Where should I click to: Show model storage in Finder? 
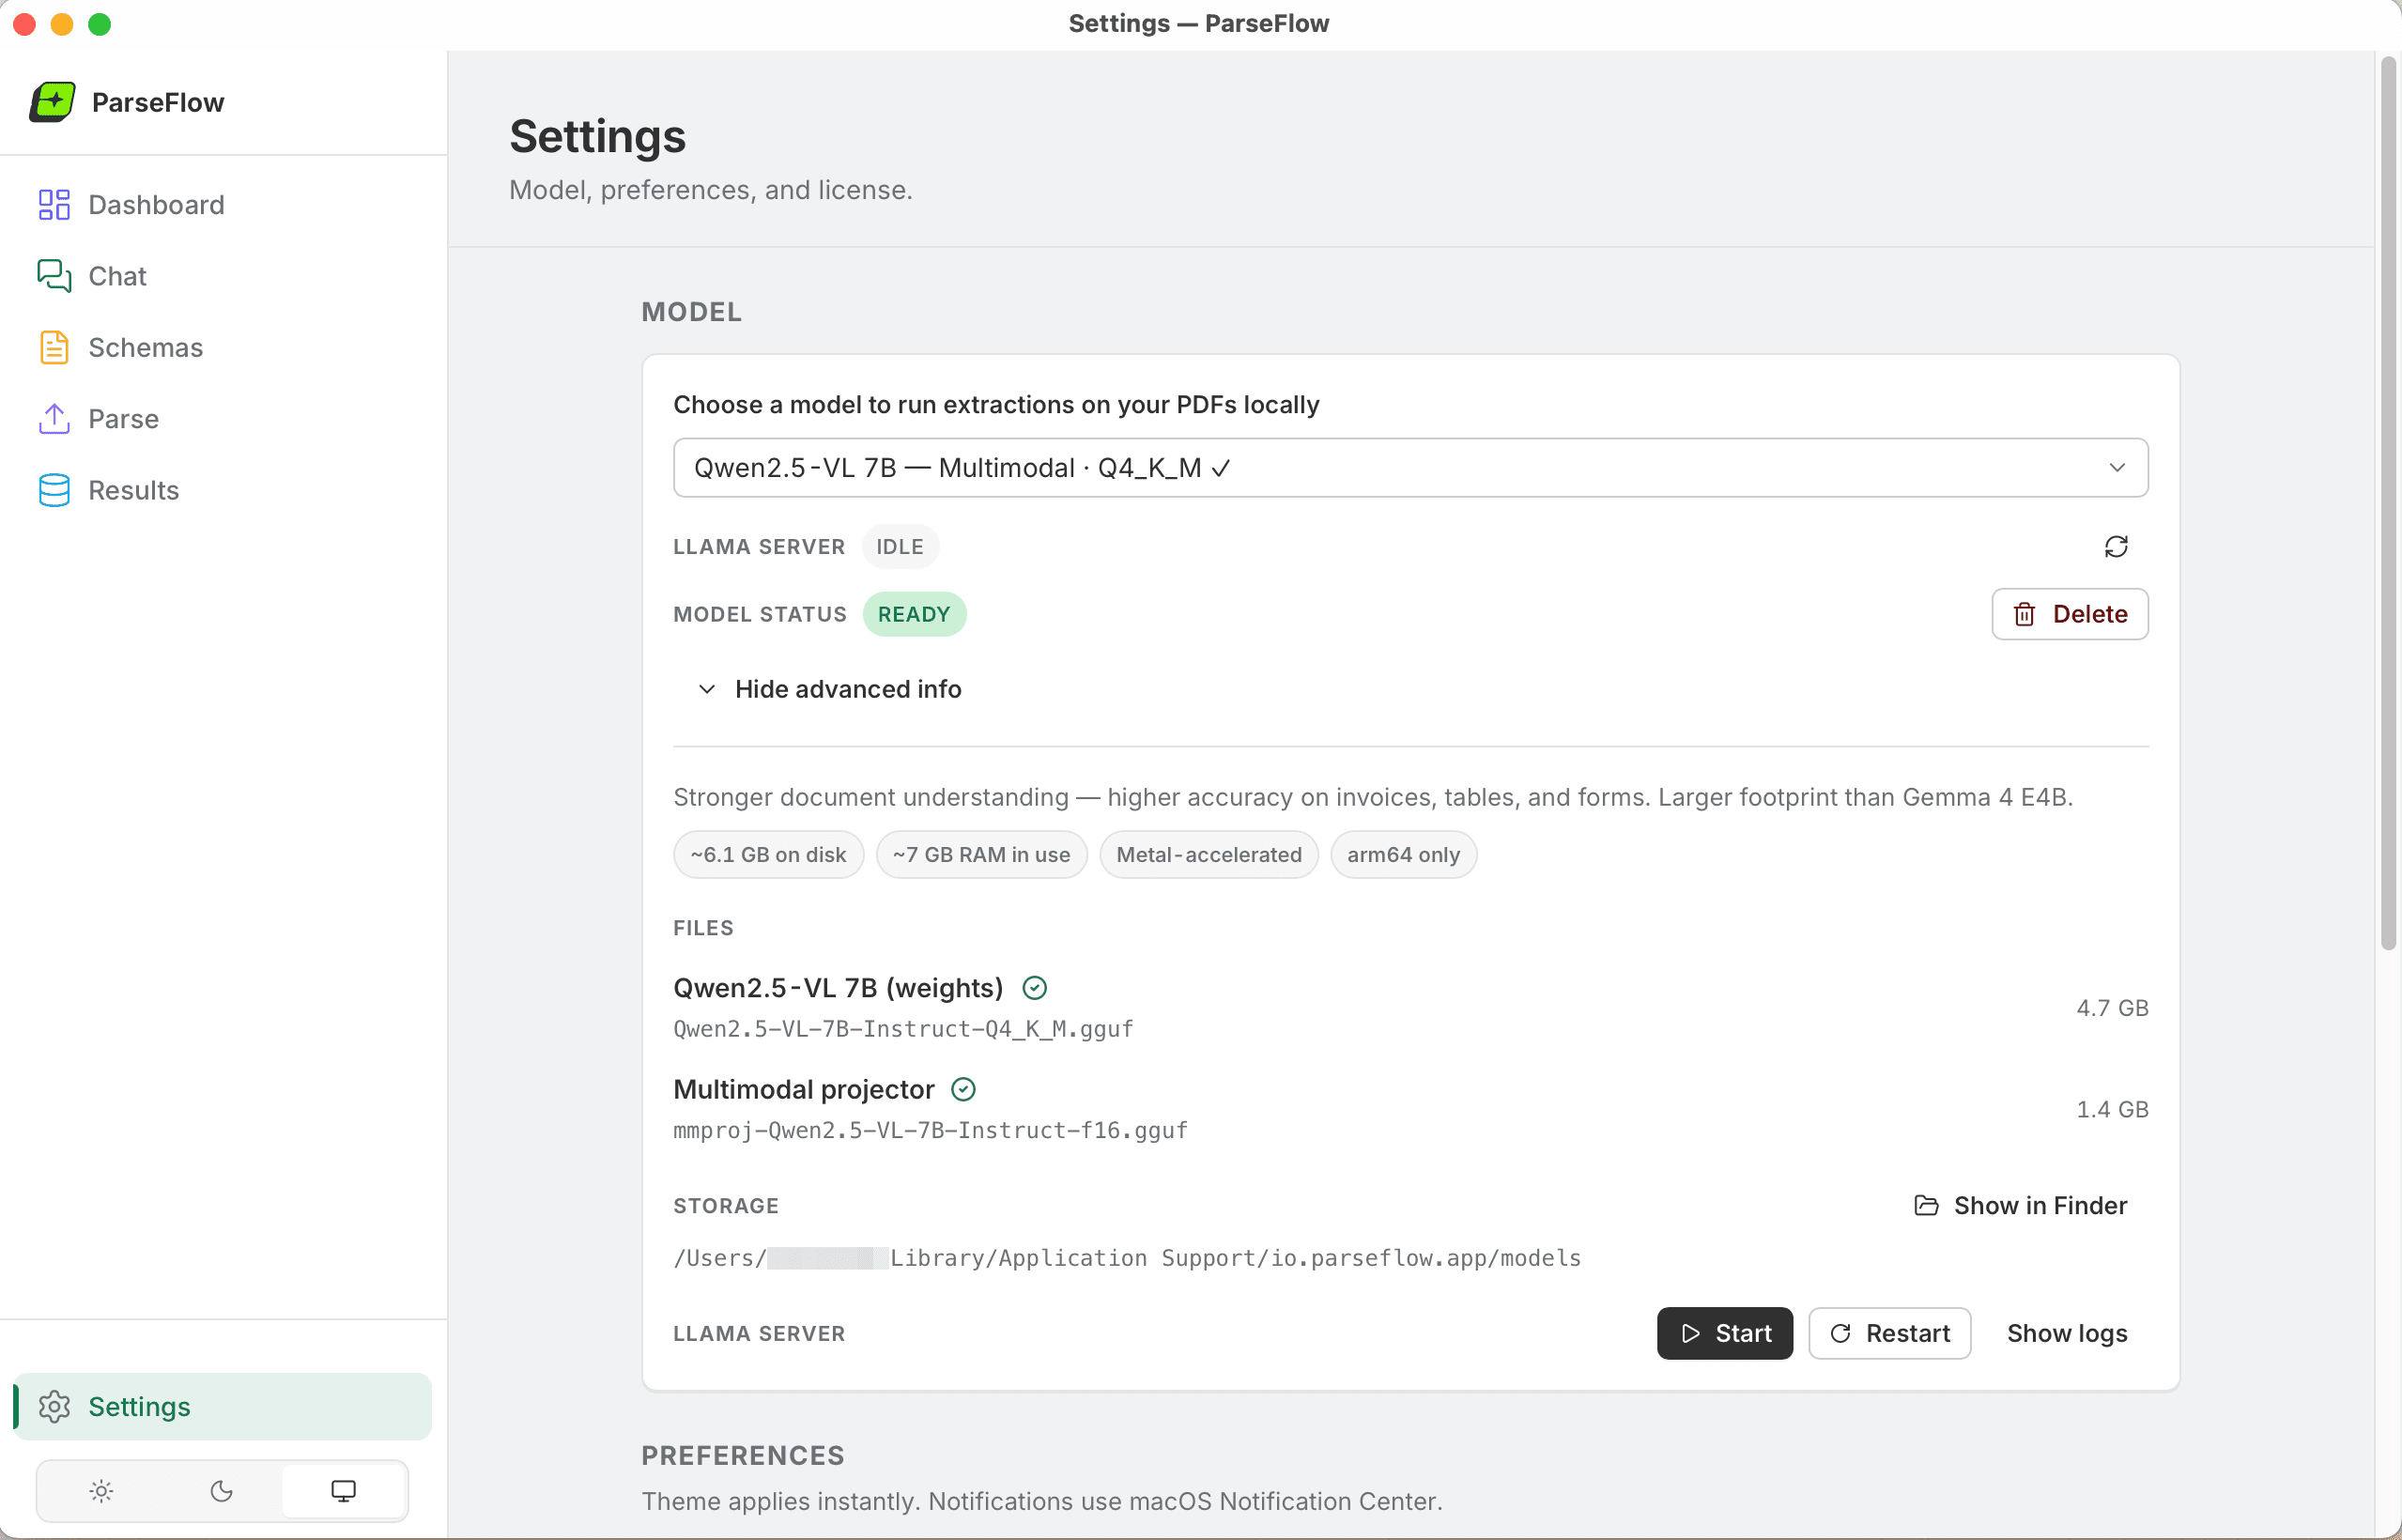tap(2020, 1205)
